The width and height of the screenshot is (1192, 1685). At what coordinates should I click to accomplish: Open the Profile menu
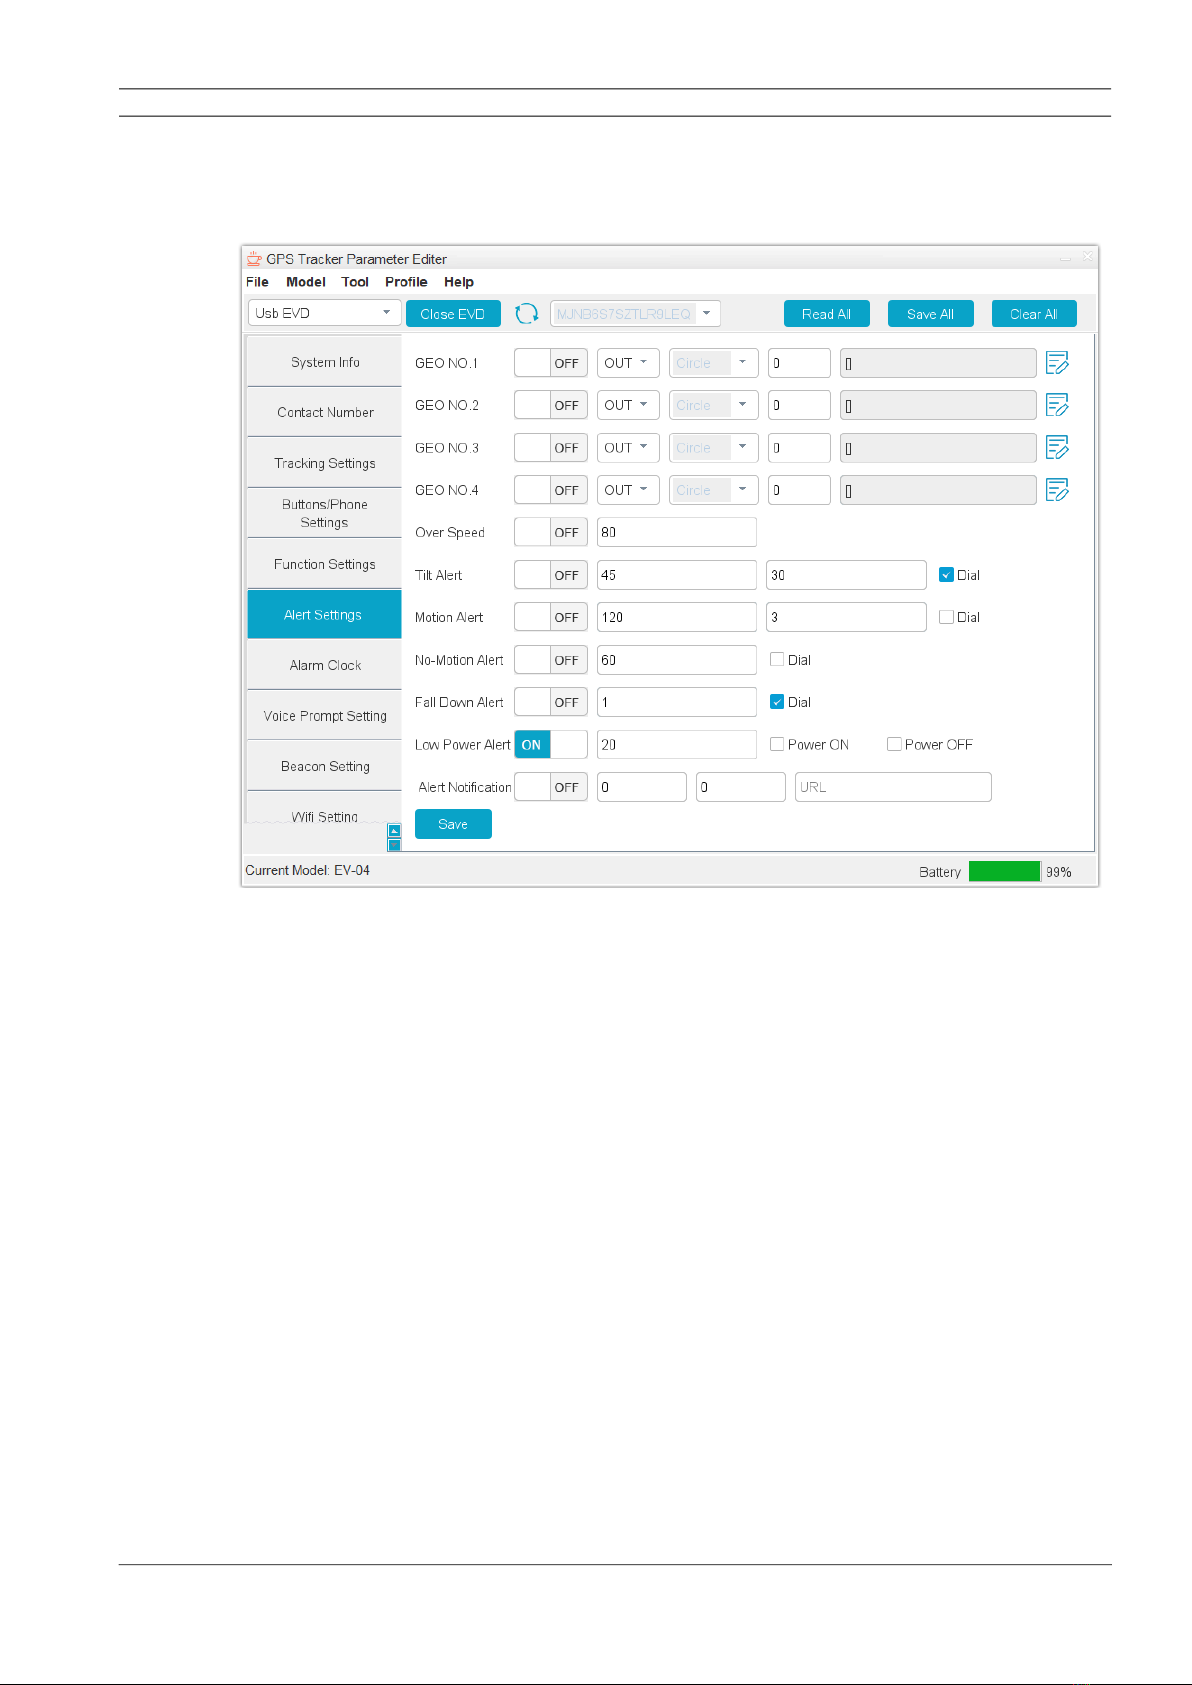pos(406,282)
